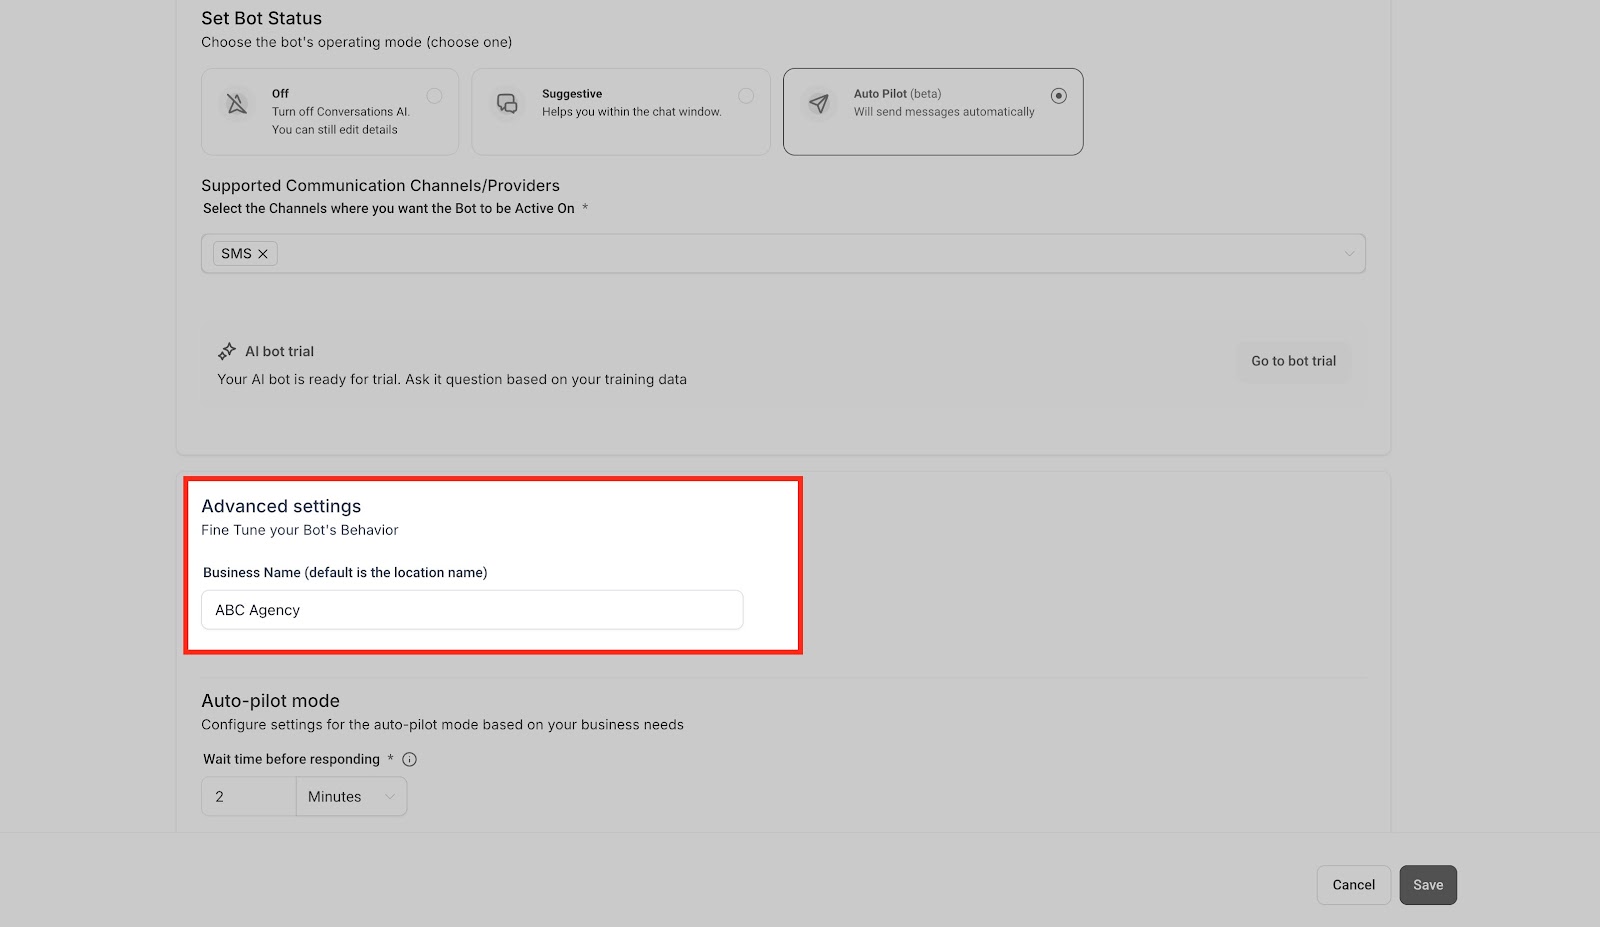Screen dimensions: 1600x927
Task: Click the Set Bot Status heading
Action: [x=261, y=18]
